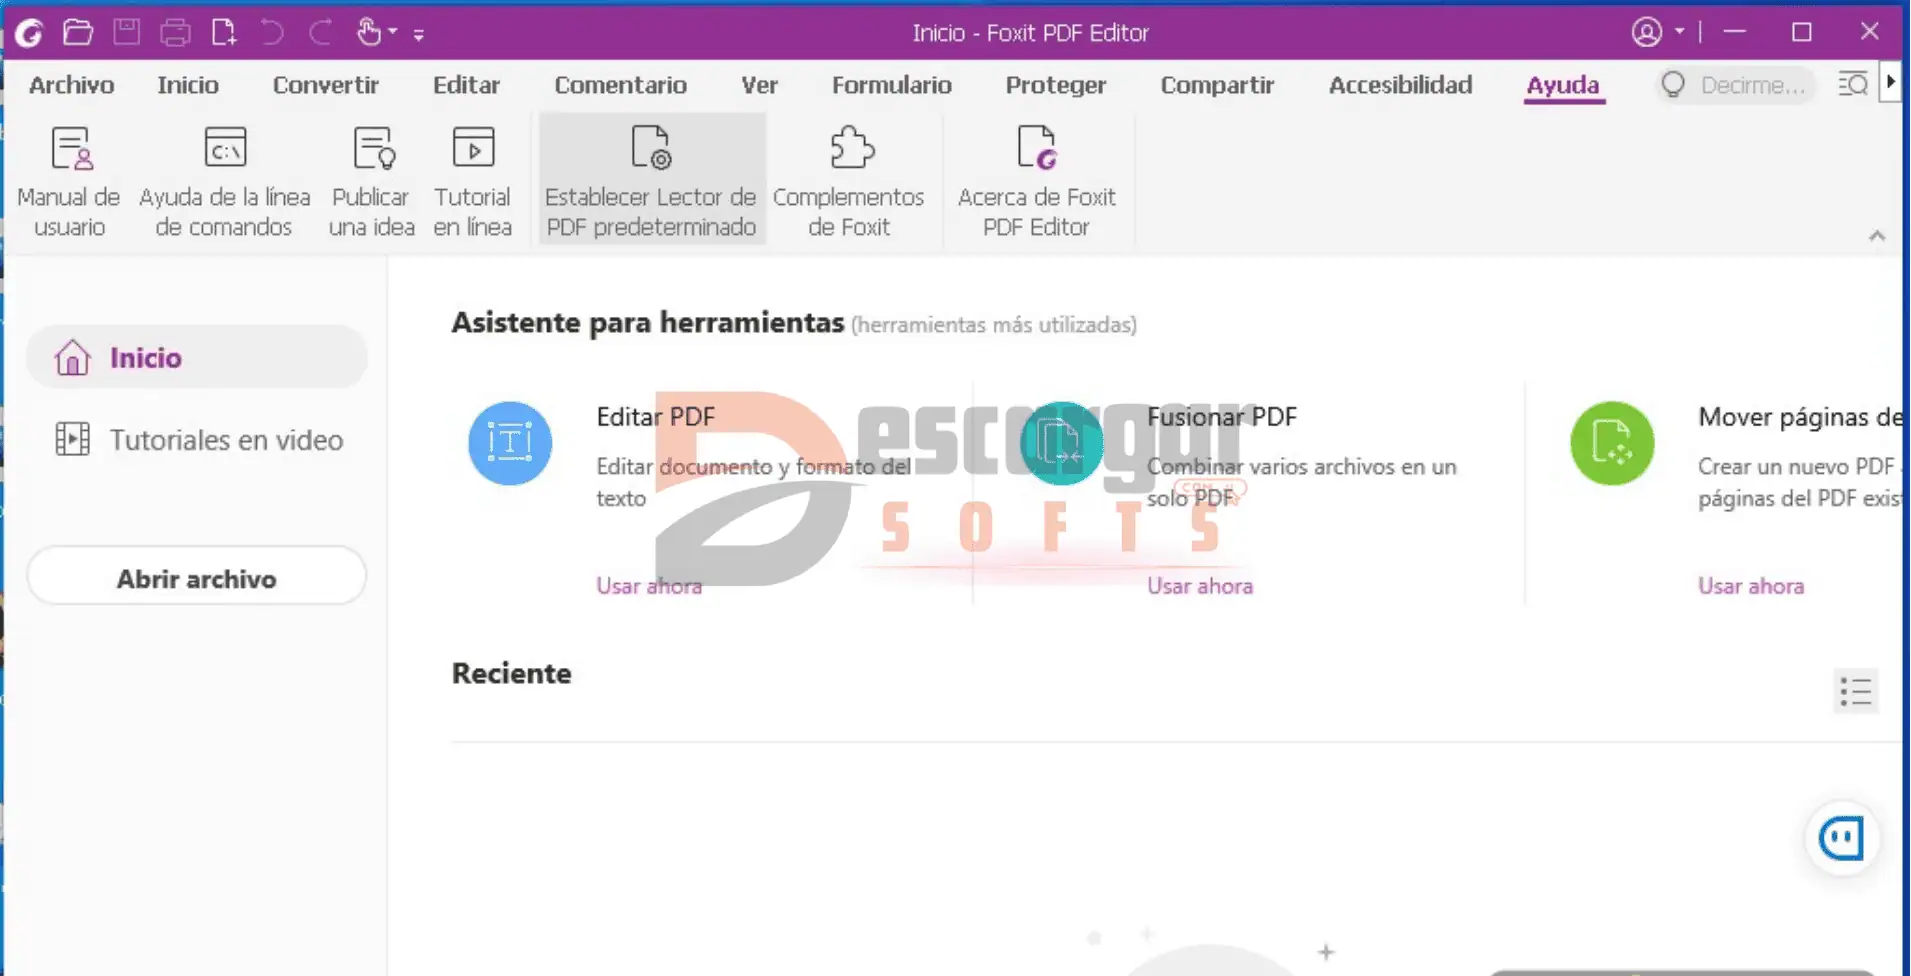Select Inicio in the left sidebar
Image resolution: width=1911 pixels, height=976 pixels.
(196, 357)
